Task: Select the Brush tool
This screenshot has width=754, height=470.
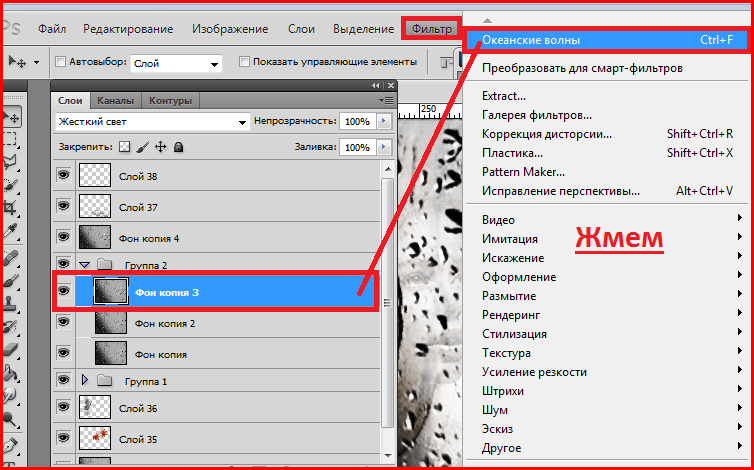Action: (x=10, y=282)
